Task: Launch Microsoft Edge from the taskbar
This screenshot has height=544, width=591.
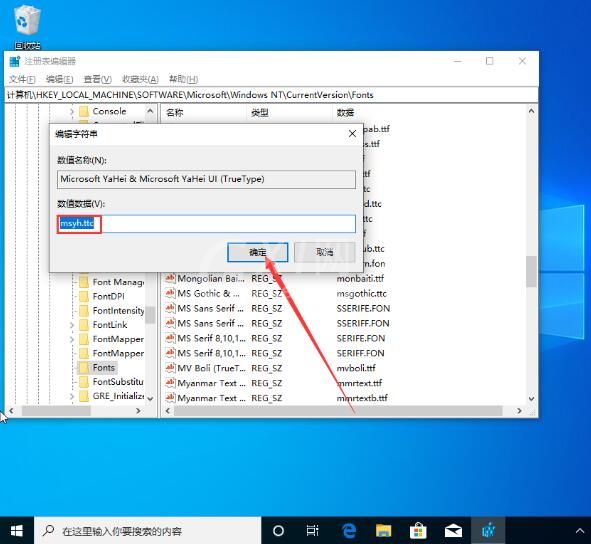Action: (349, 531)
